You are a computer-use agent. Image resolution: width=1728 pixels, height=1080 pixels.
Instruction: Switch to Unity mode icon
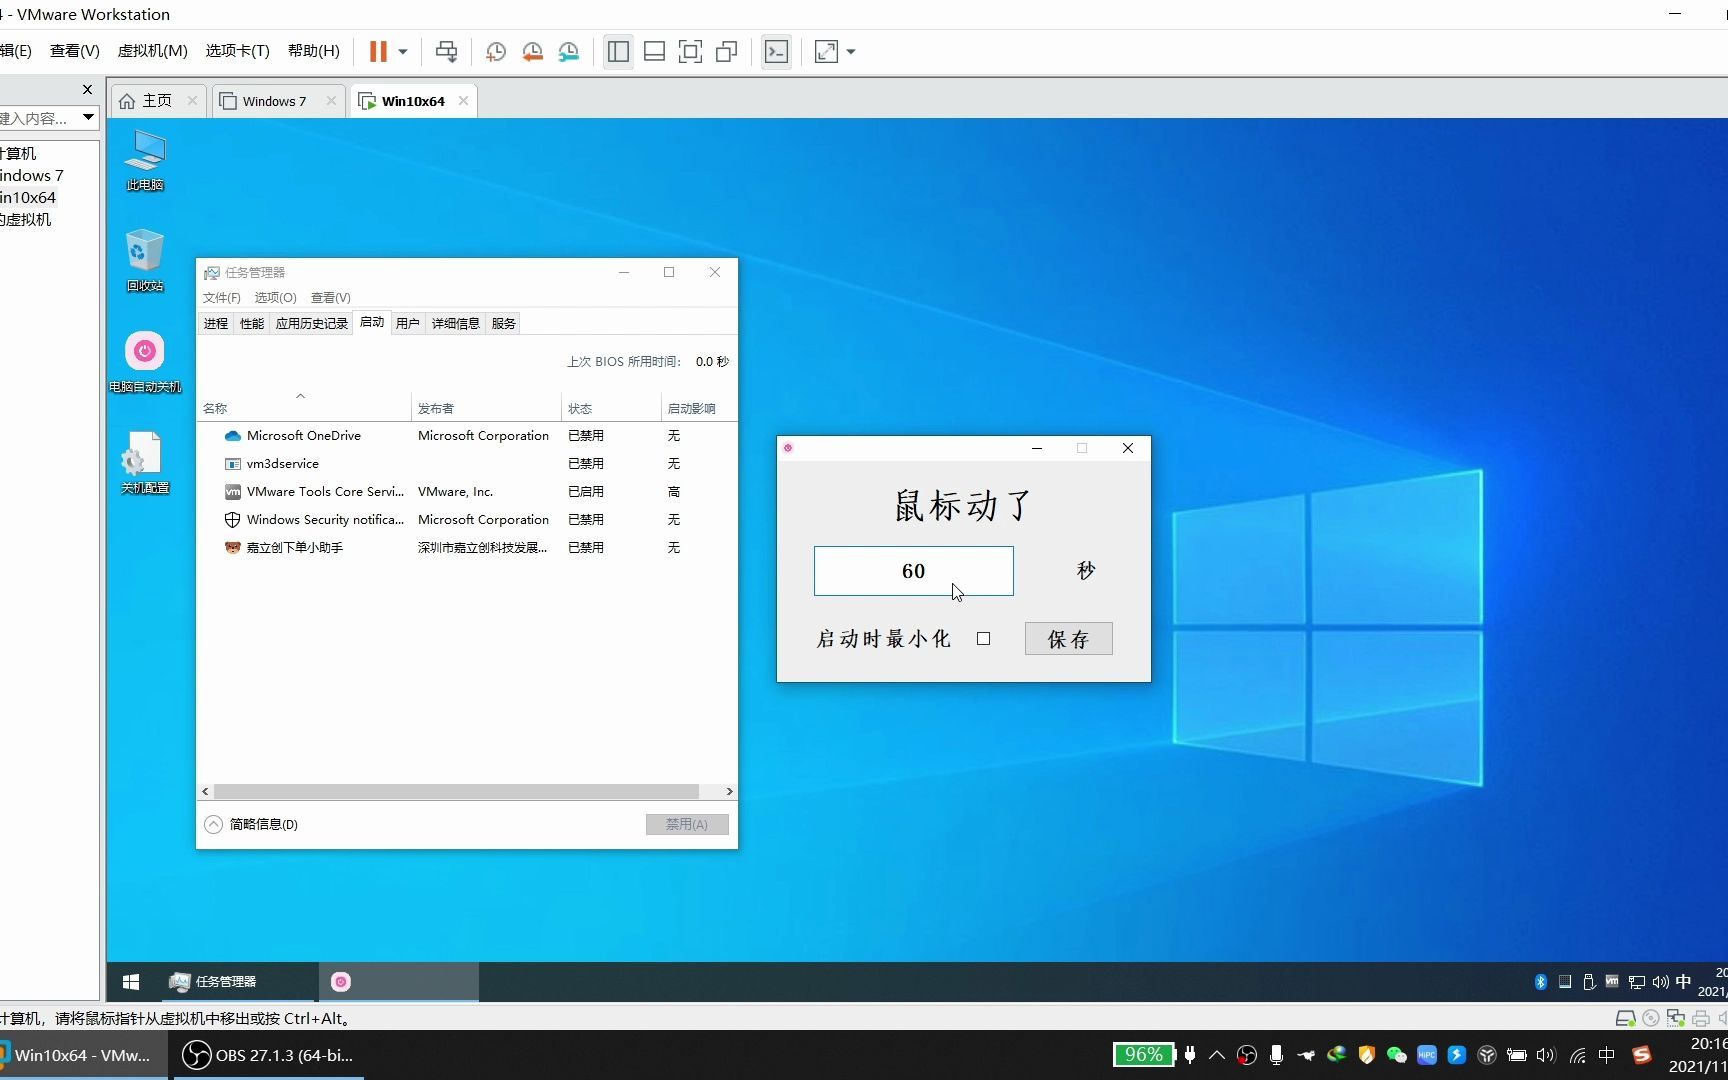[x=727, y=51]
